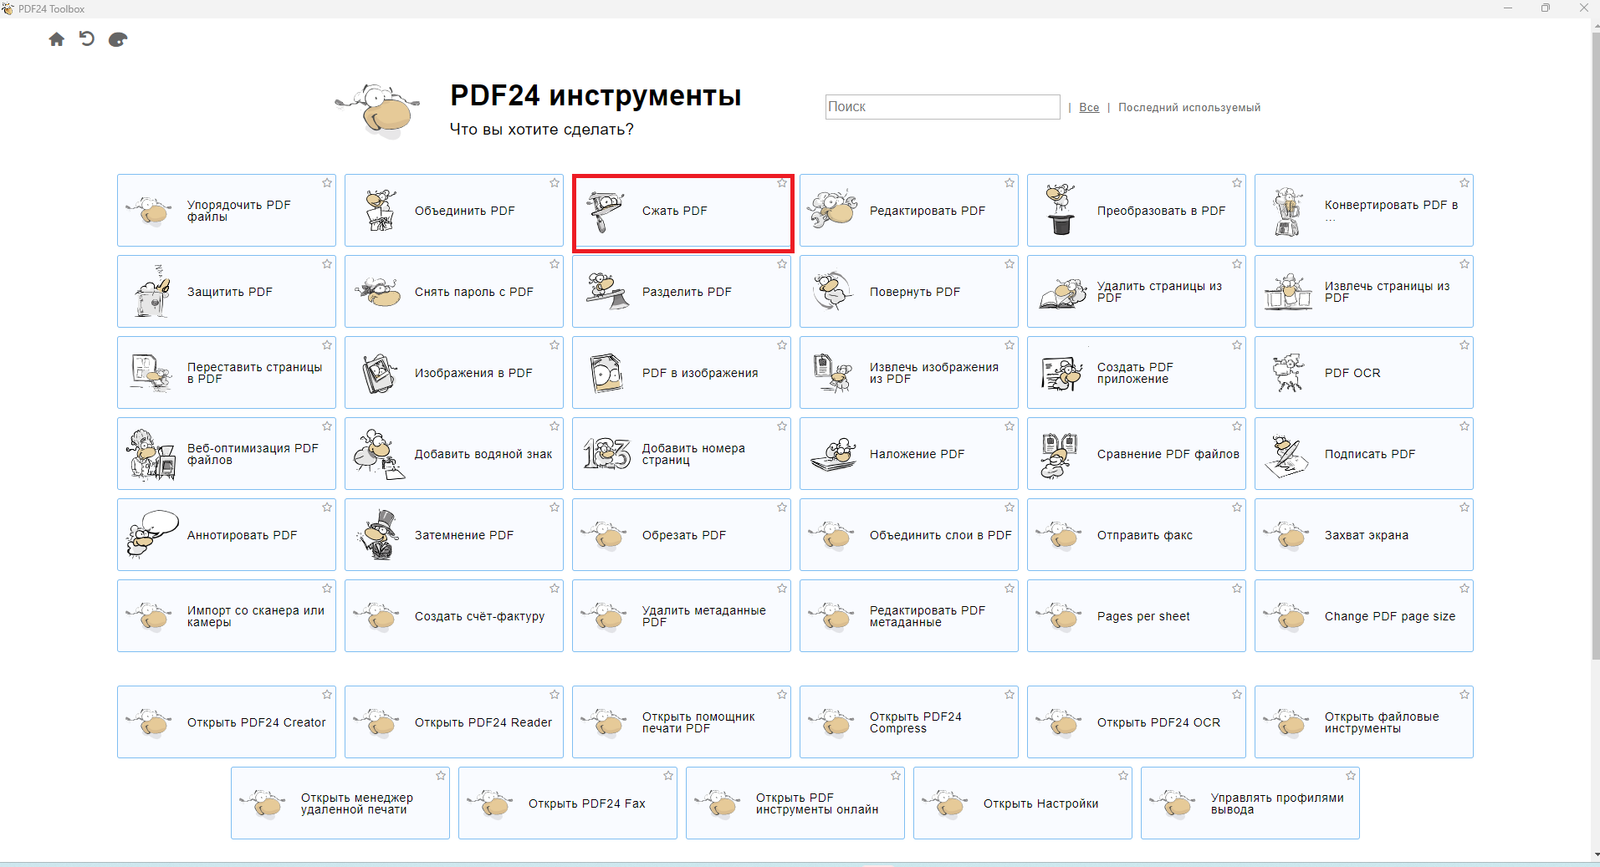
Task: Open the Удалить метаданные PDF tool
Action: 681,616
